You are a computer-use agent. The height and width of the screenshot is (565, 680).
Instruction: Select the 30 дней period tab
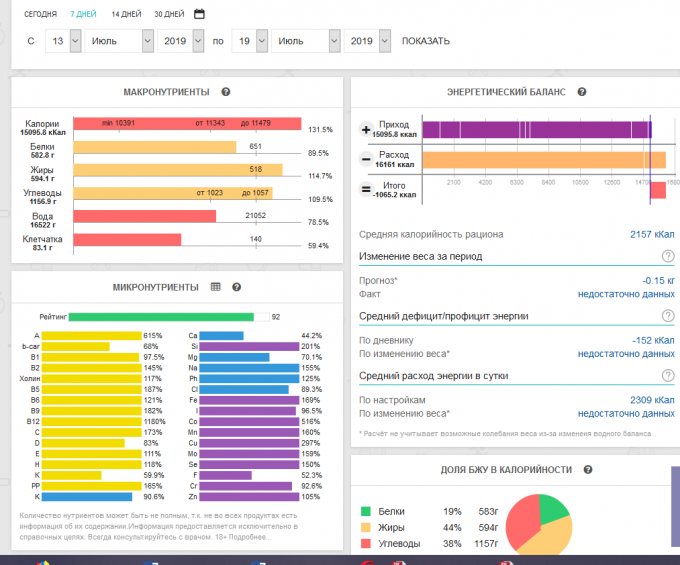pos(169,14)
